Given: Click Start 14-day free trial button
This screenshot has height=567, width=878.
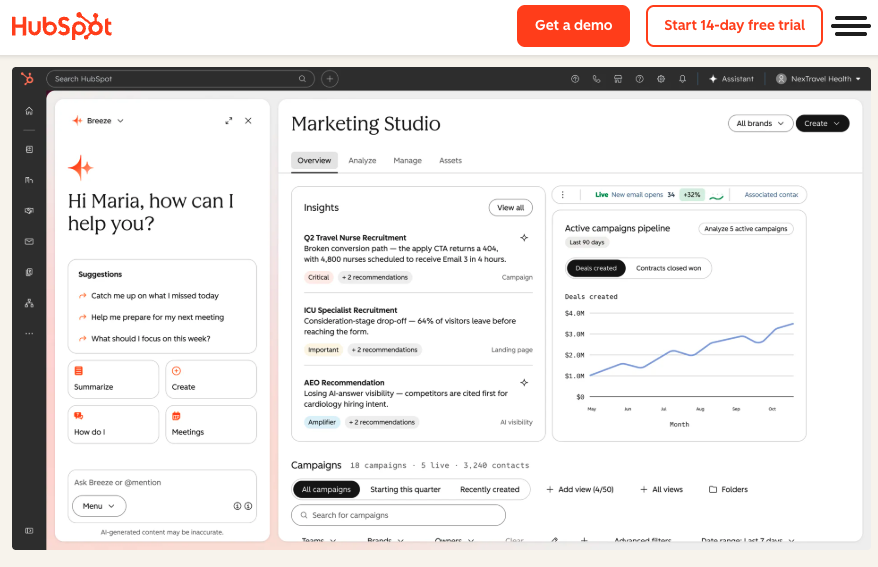Looking at the screenshot, I should pyautogui.click(x=734, y=26).
